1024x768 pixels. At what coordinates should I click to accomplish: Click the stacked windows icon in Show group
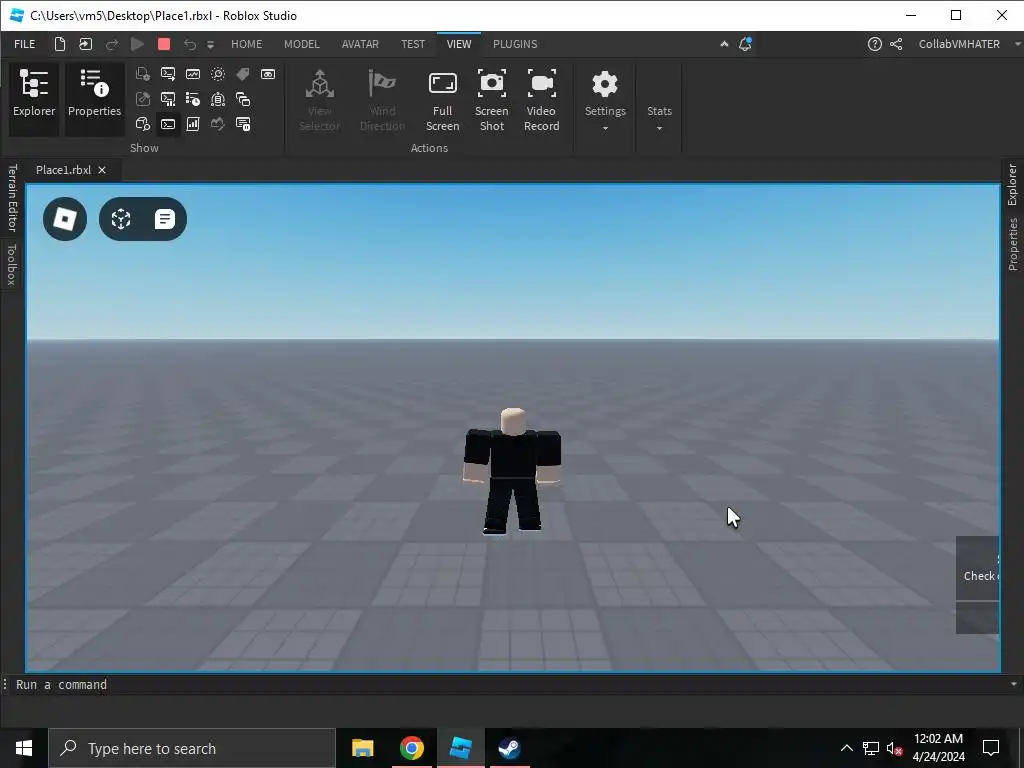coord(243,99)
